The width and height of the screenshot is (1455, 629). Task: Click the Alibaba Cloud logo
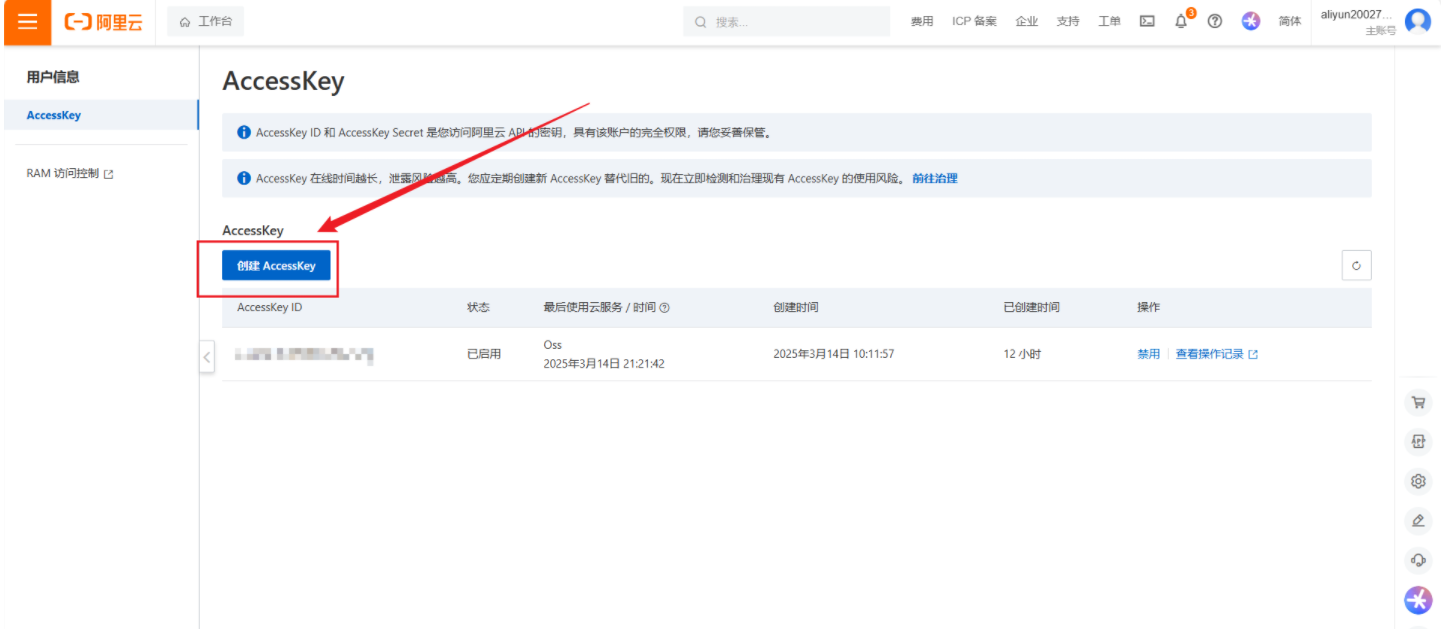[104, 22]
